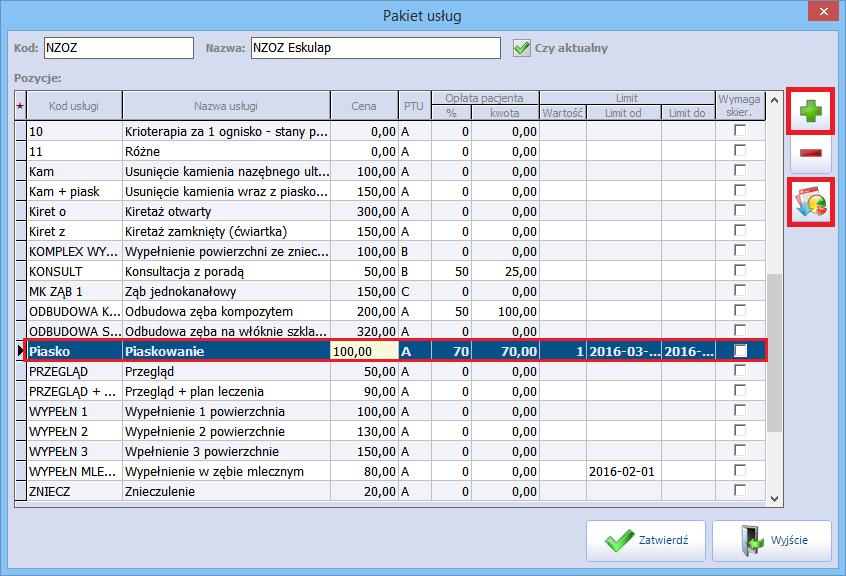This screenshot has height=576, width=846.
Task: Check Wymaga skier. for row 10 Krioterapia
Action: (x=740, y=131)
